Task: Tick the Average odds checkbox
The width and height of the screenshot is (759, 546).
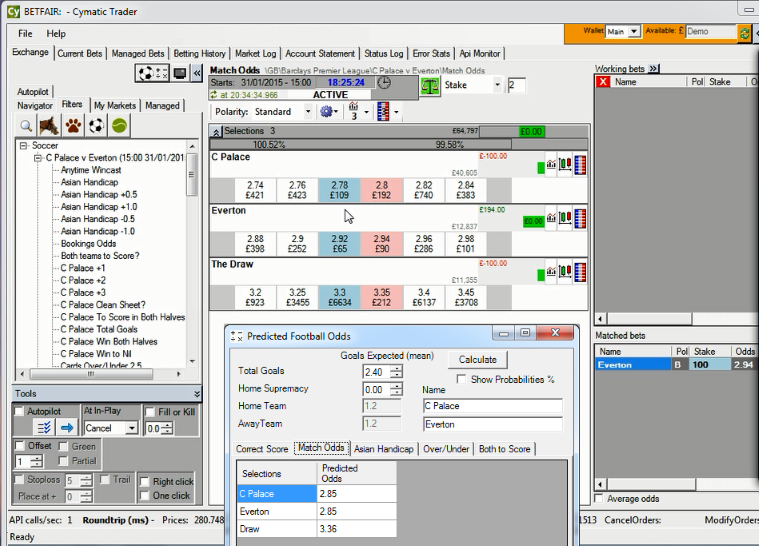Action: [599, 499]
